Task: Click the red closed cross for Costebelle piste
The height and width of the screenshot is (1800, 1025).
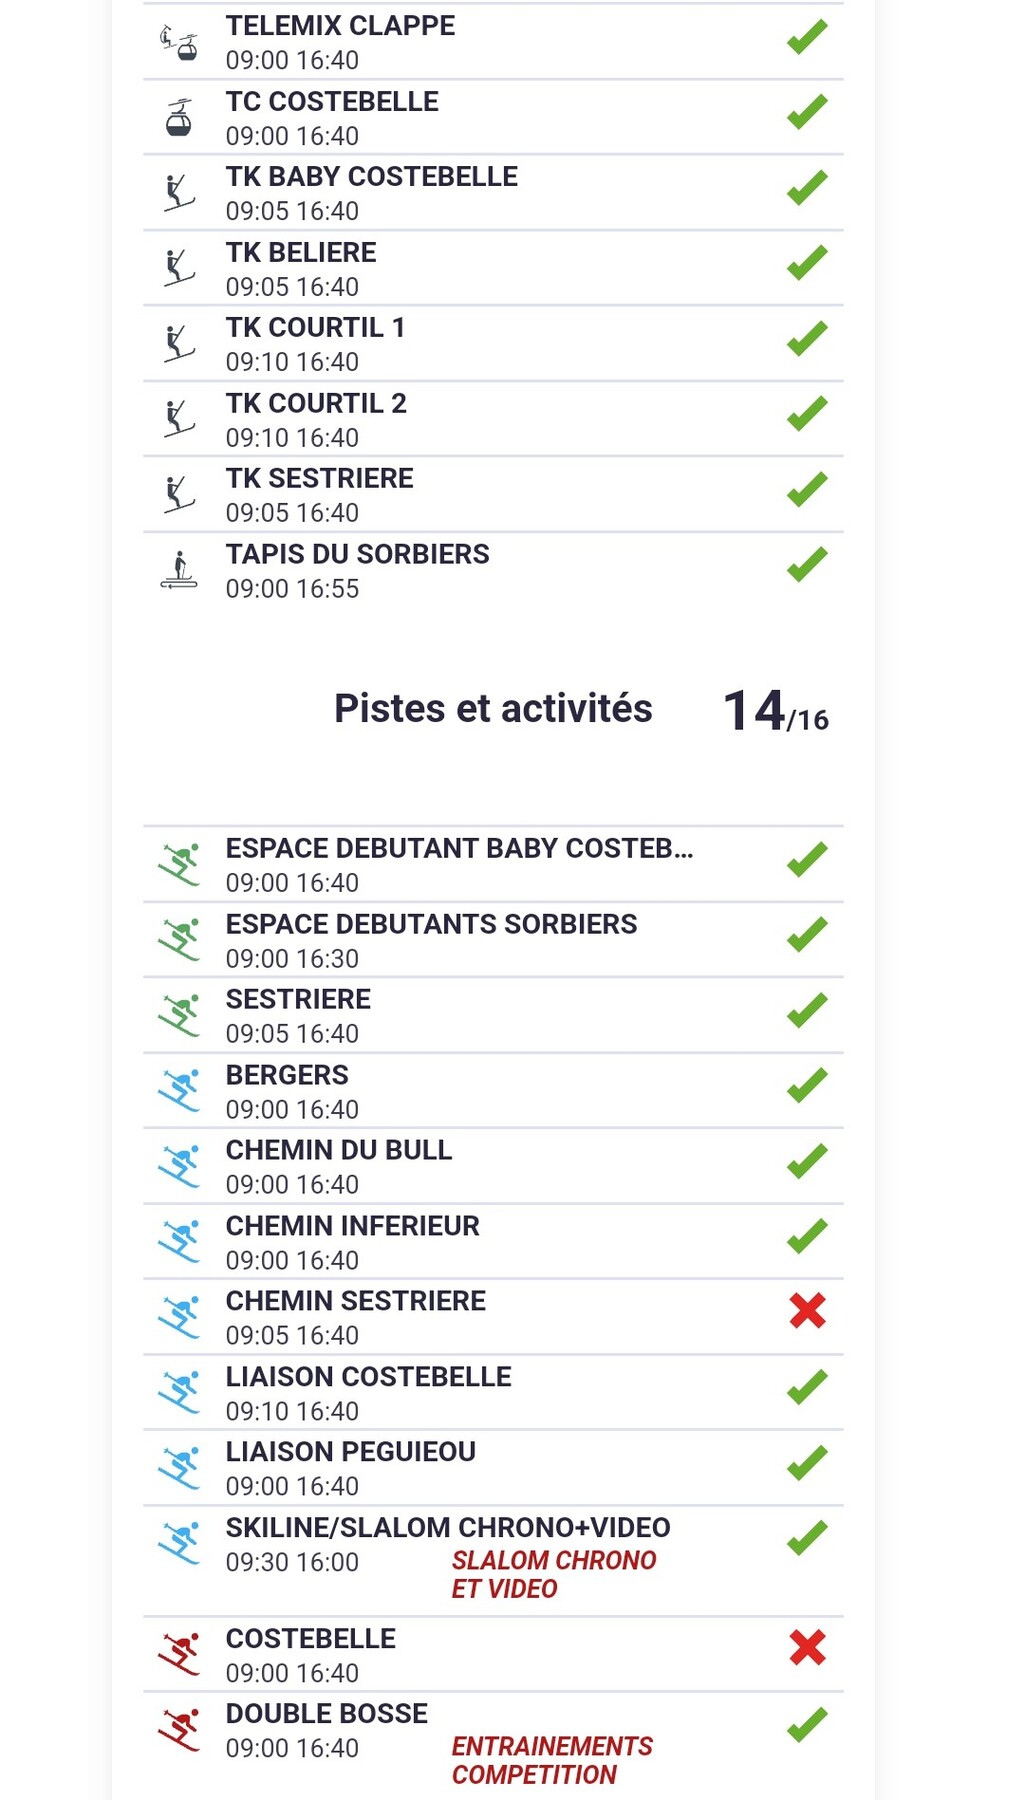Action: pos(807,1647)
